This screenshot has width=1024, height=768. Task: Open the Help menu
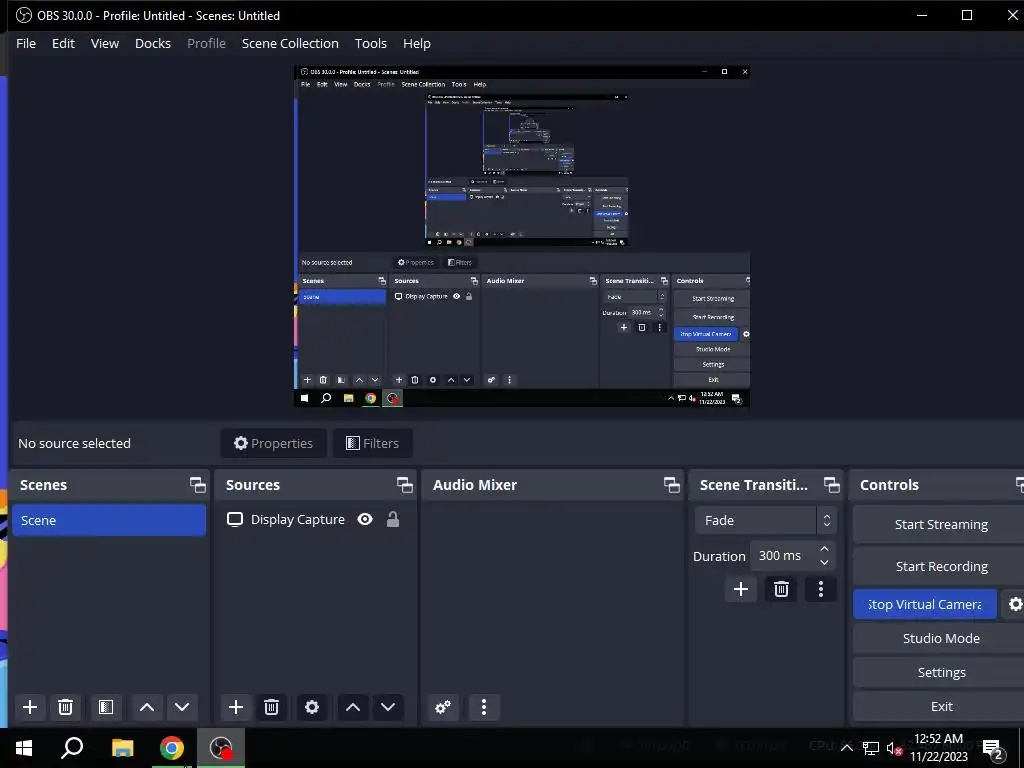pos(417,43)
